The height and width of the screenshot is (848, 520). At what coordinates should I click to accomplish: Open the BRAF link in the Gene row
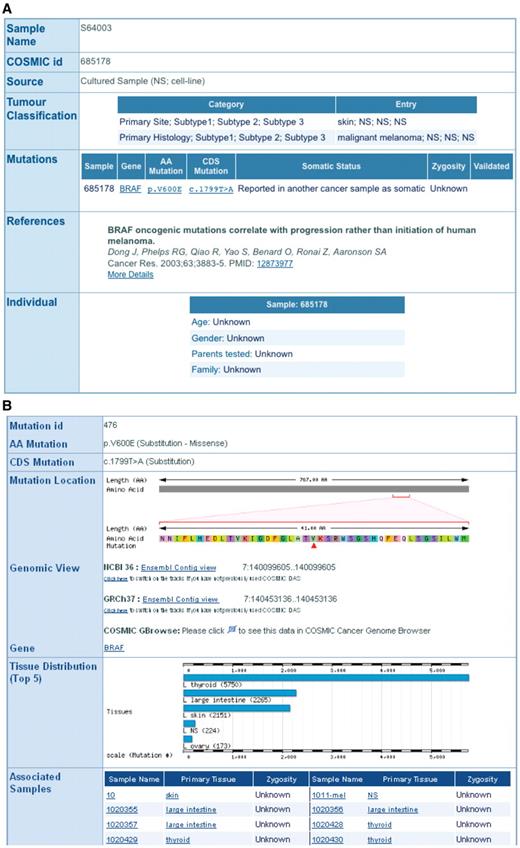114,647
